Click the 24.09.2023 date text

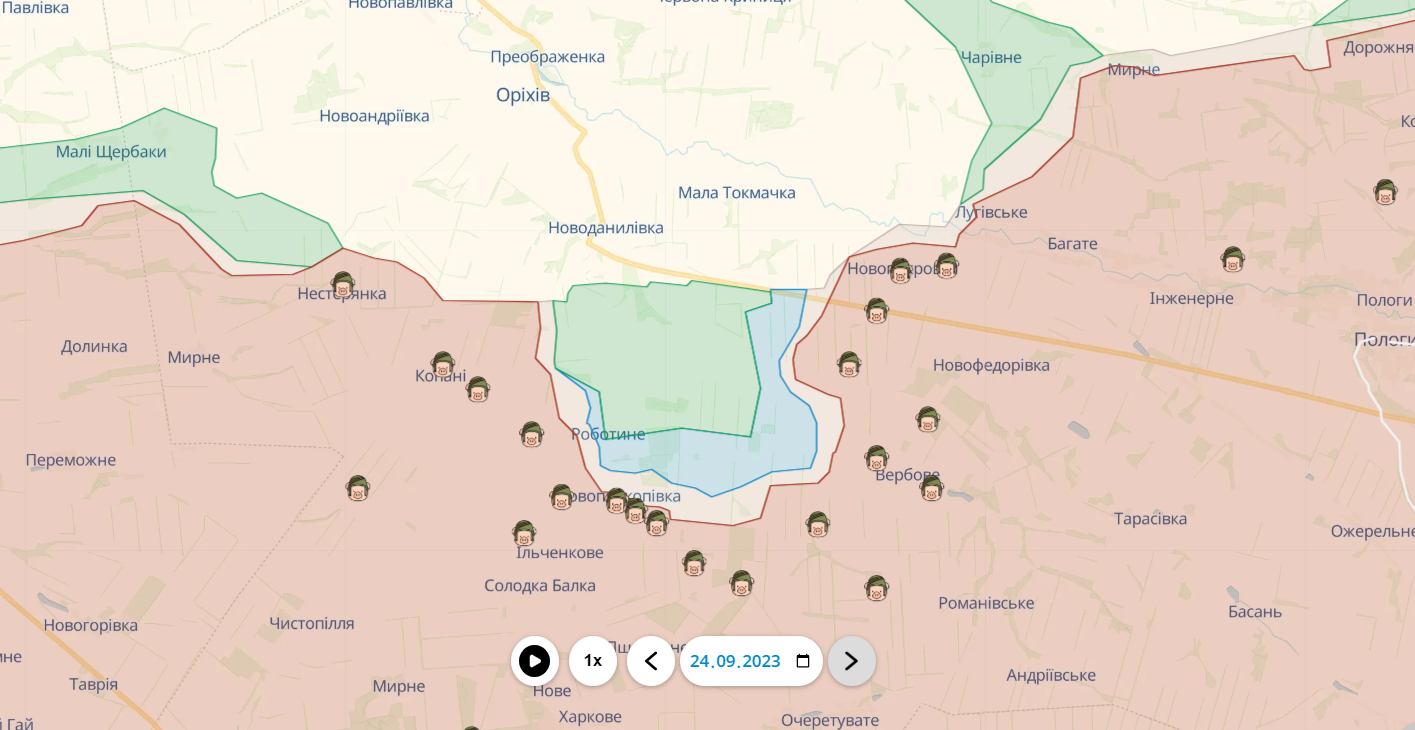[x=734, y=661]
